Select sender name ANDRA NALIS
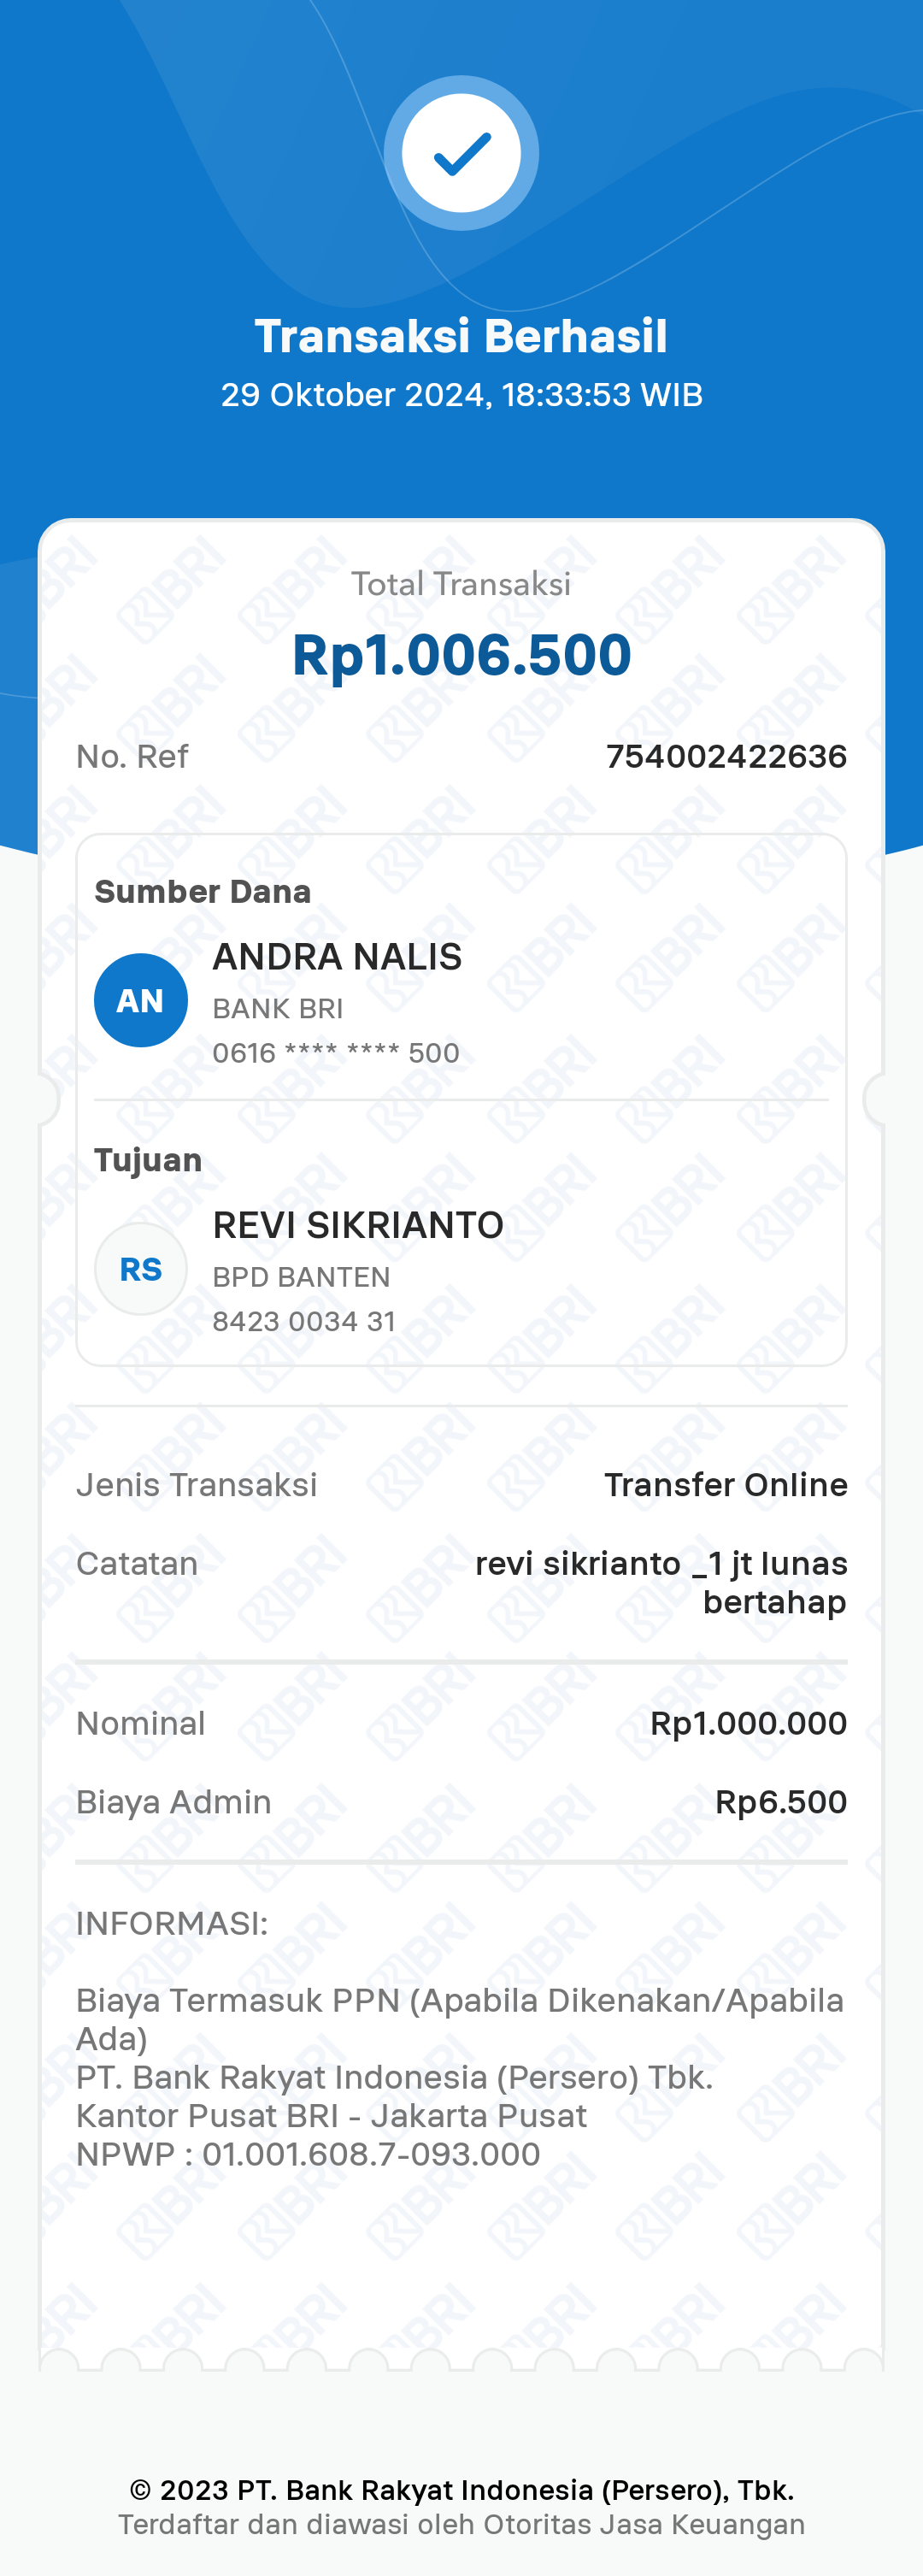 click(337, 957)
